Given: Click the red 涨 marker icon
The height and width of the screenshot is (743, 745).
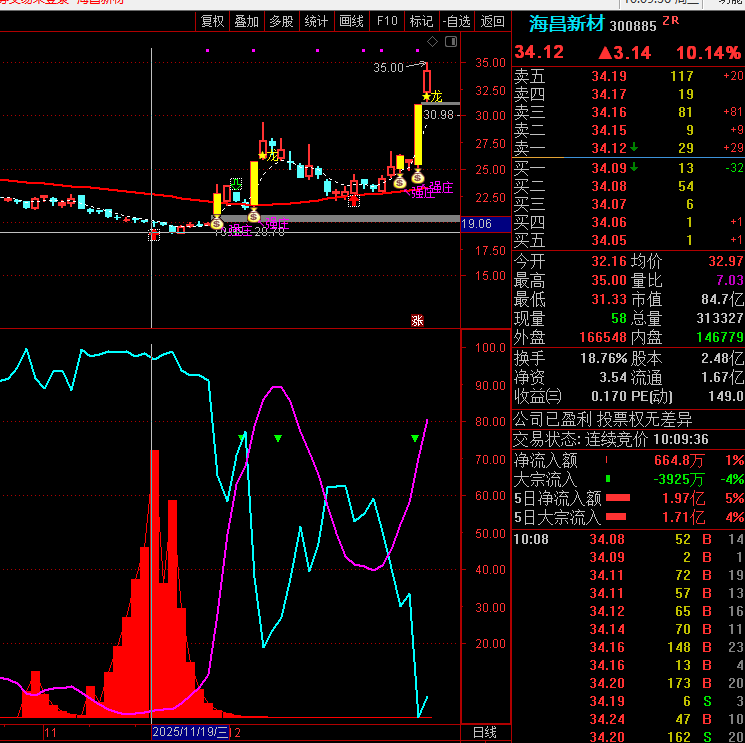Looking at the screenshot, I should pyautogui.click(x=417, y=320).
